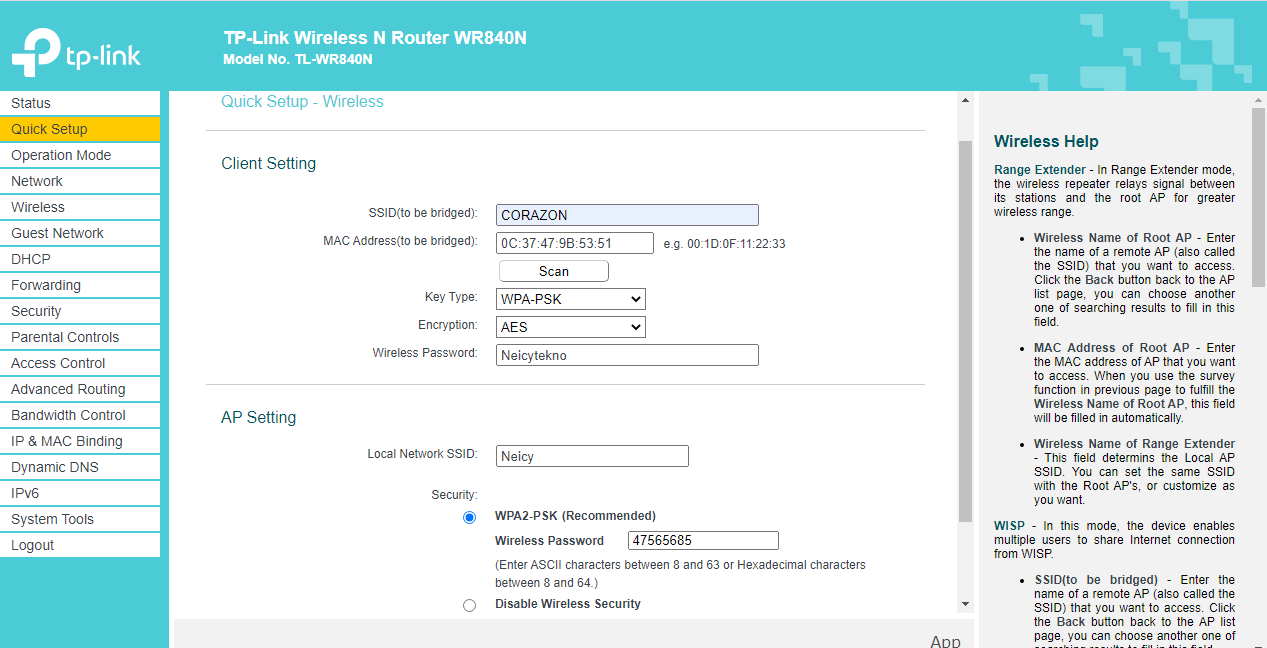Go to Access Control
This screenshot has width=1267, height=648.
pos(80,363)
